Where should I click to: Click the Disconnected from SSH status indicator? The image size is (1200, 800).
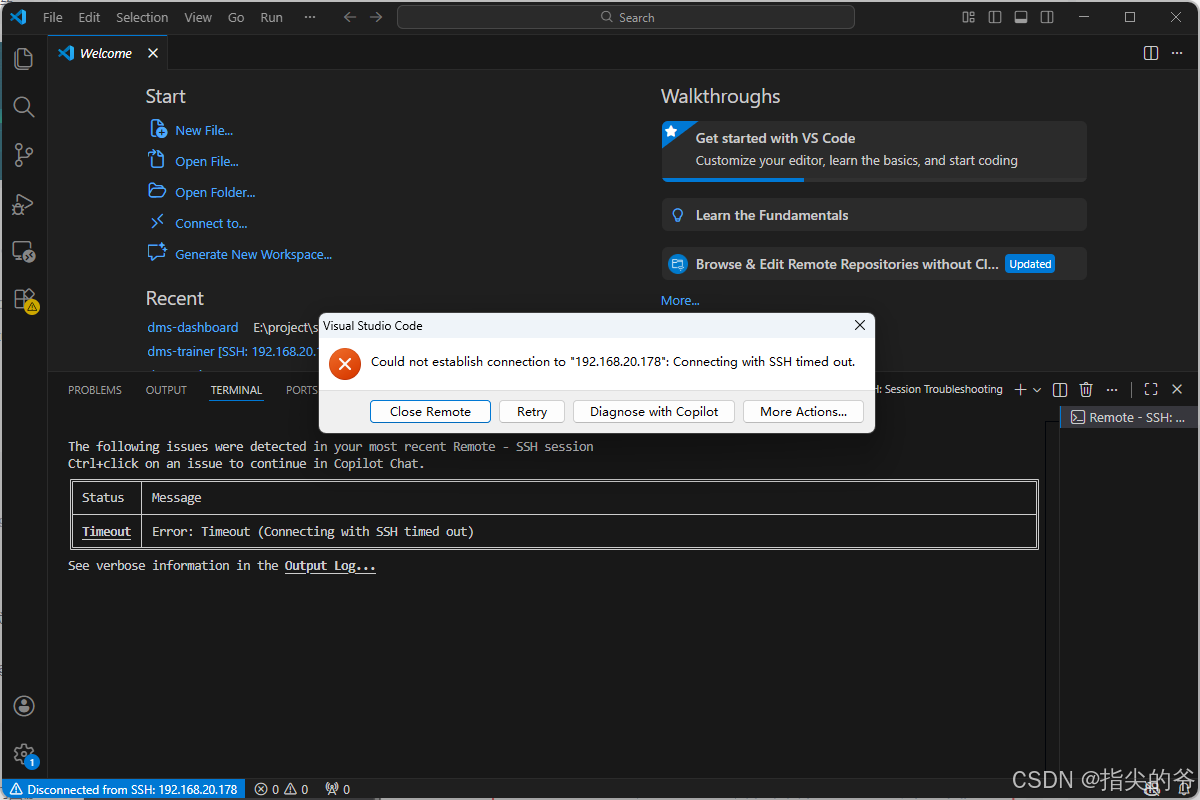coord(124,789)
